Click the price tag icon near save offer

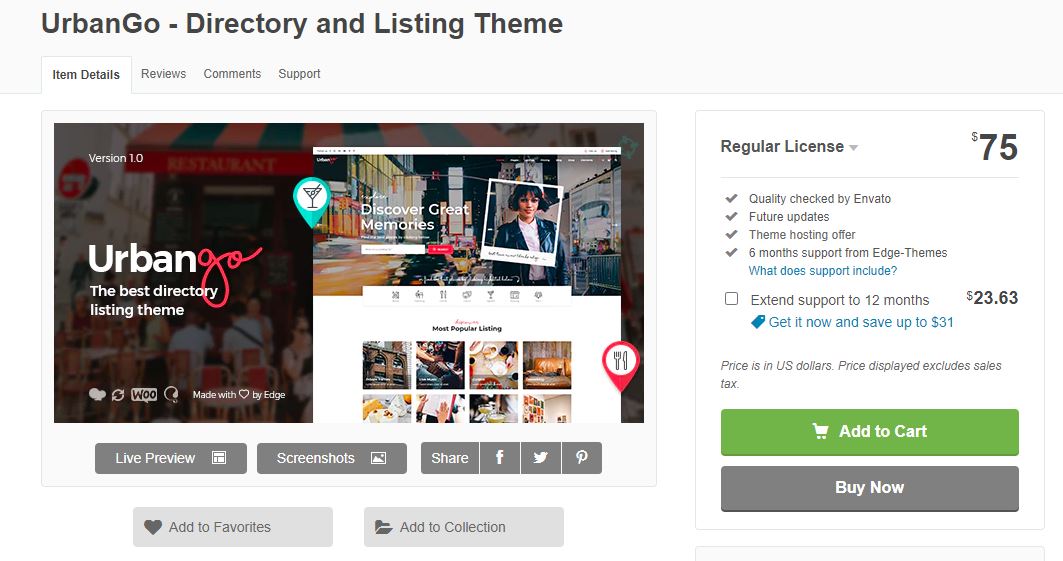(758, 322)
